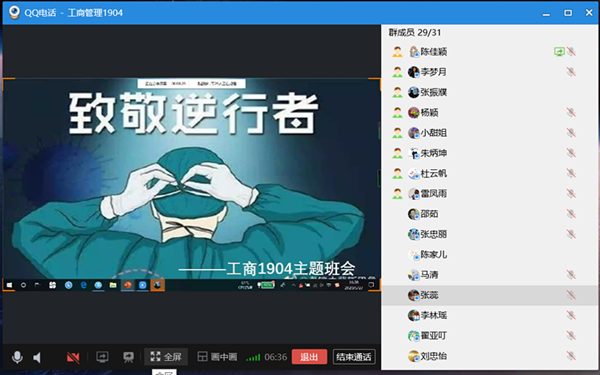Select member 邵茹 in the list
The width and height of the screenshot is (600, 375).
point(490,214)
